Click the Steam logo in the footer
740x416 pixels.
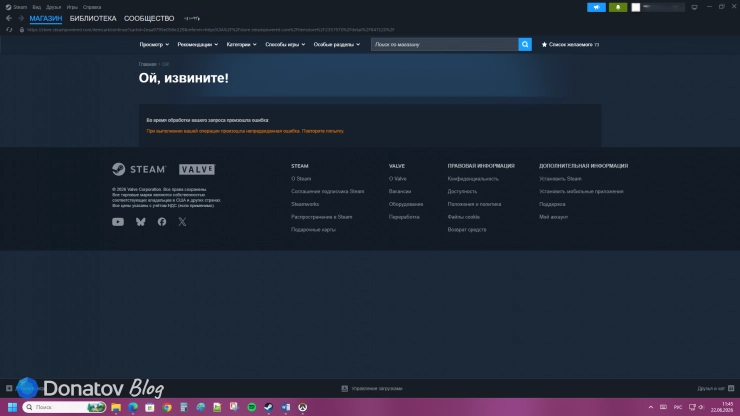pyautogui.click(x=139, y=169)
